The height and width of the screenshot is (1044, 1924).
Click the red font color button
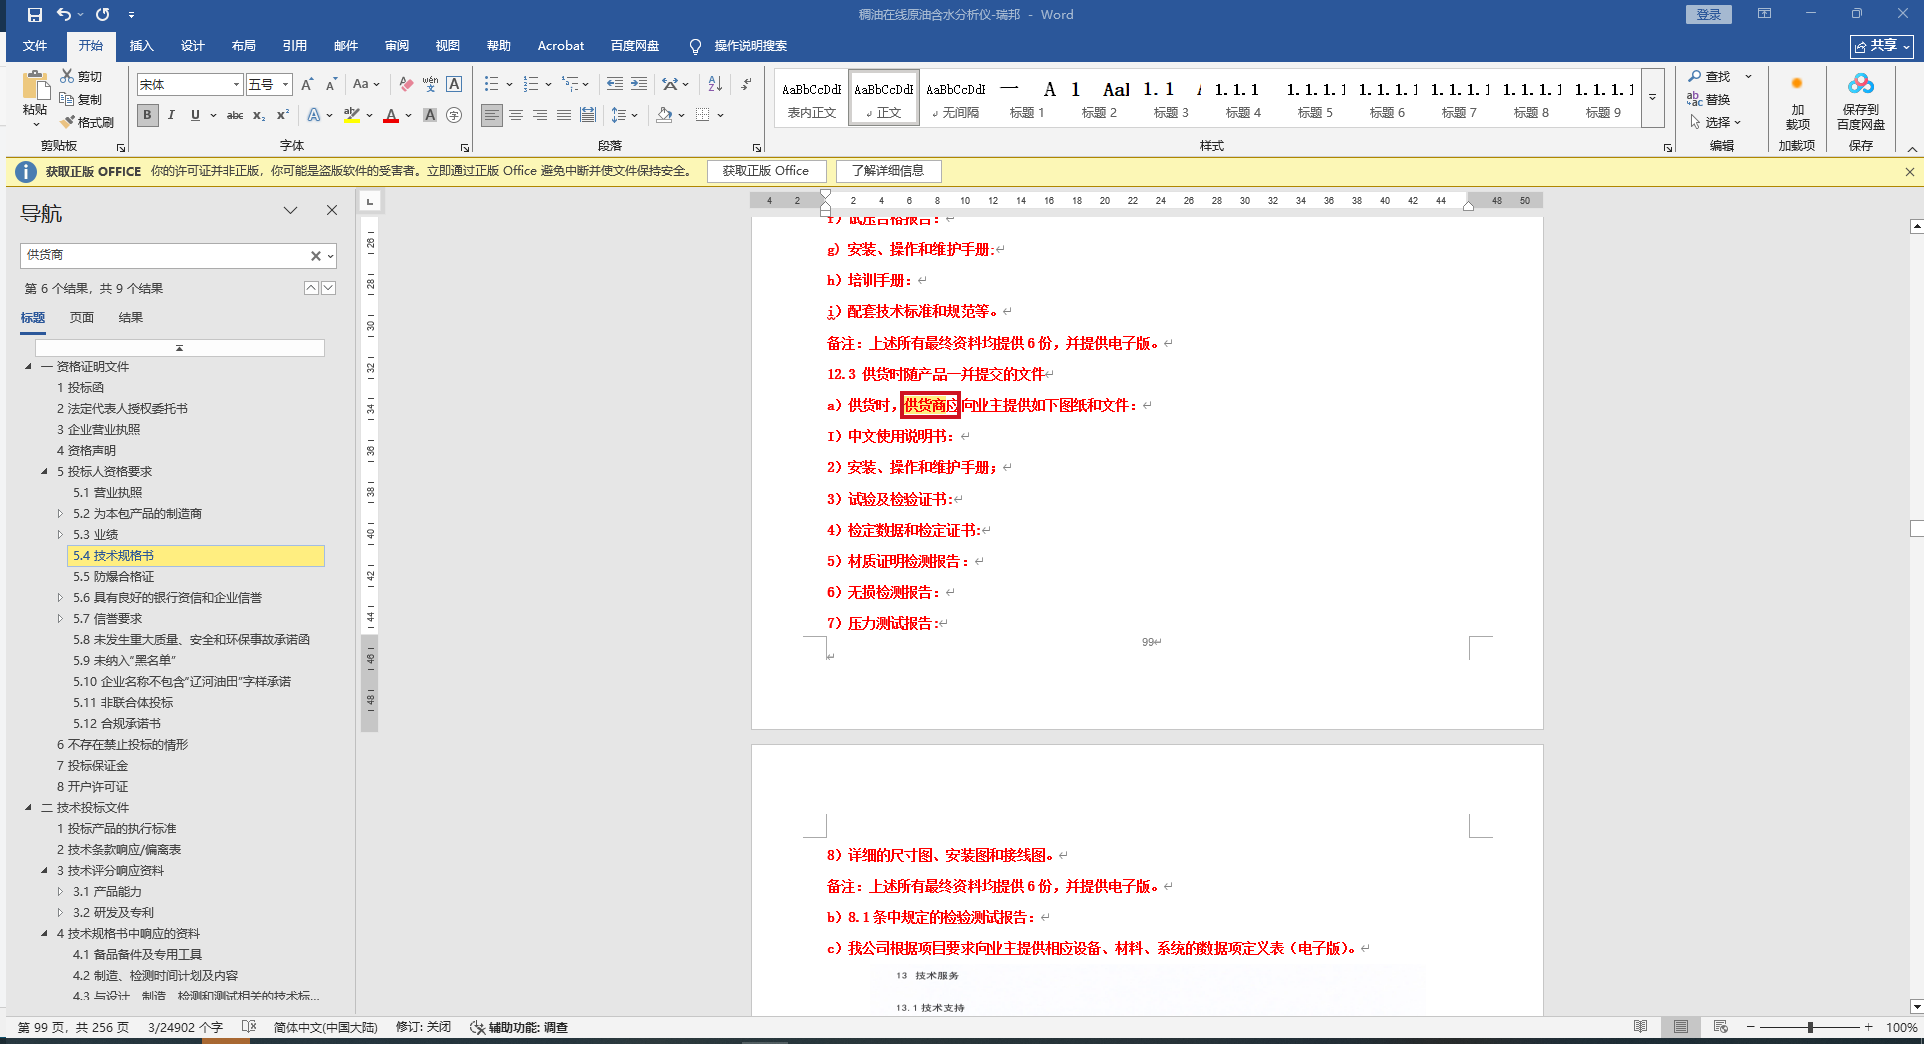click(x=391, y=115)
